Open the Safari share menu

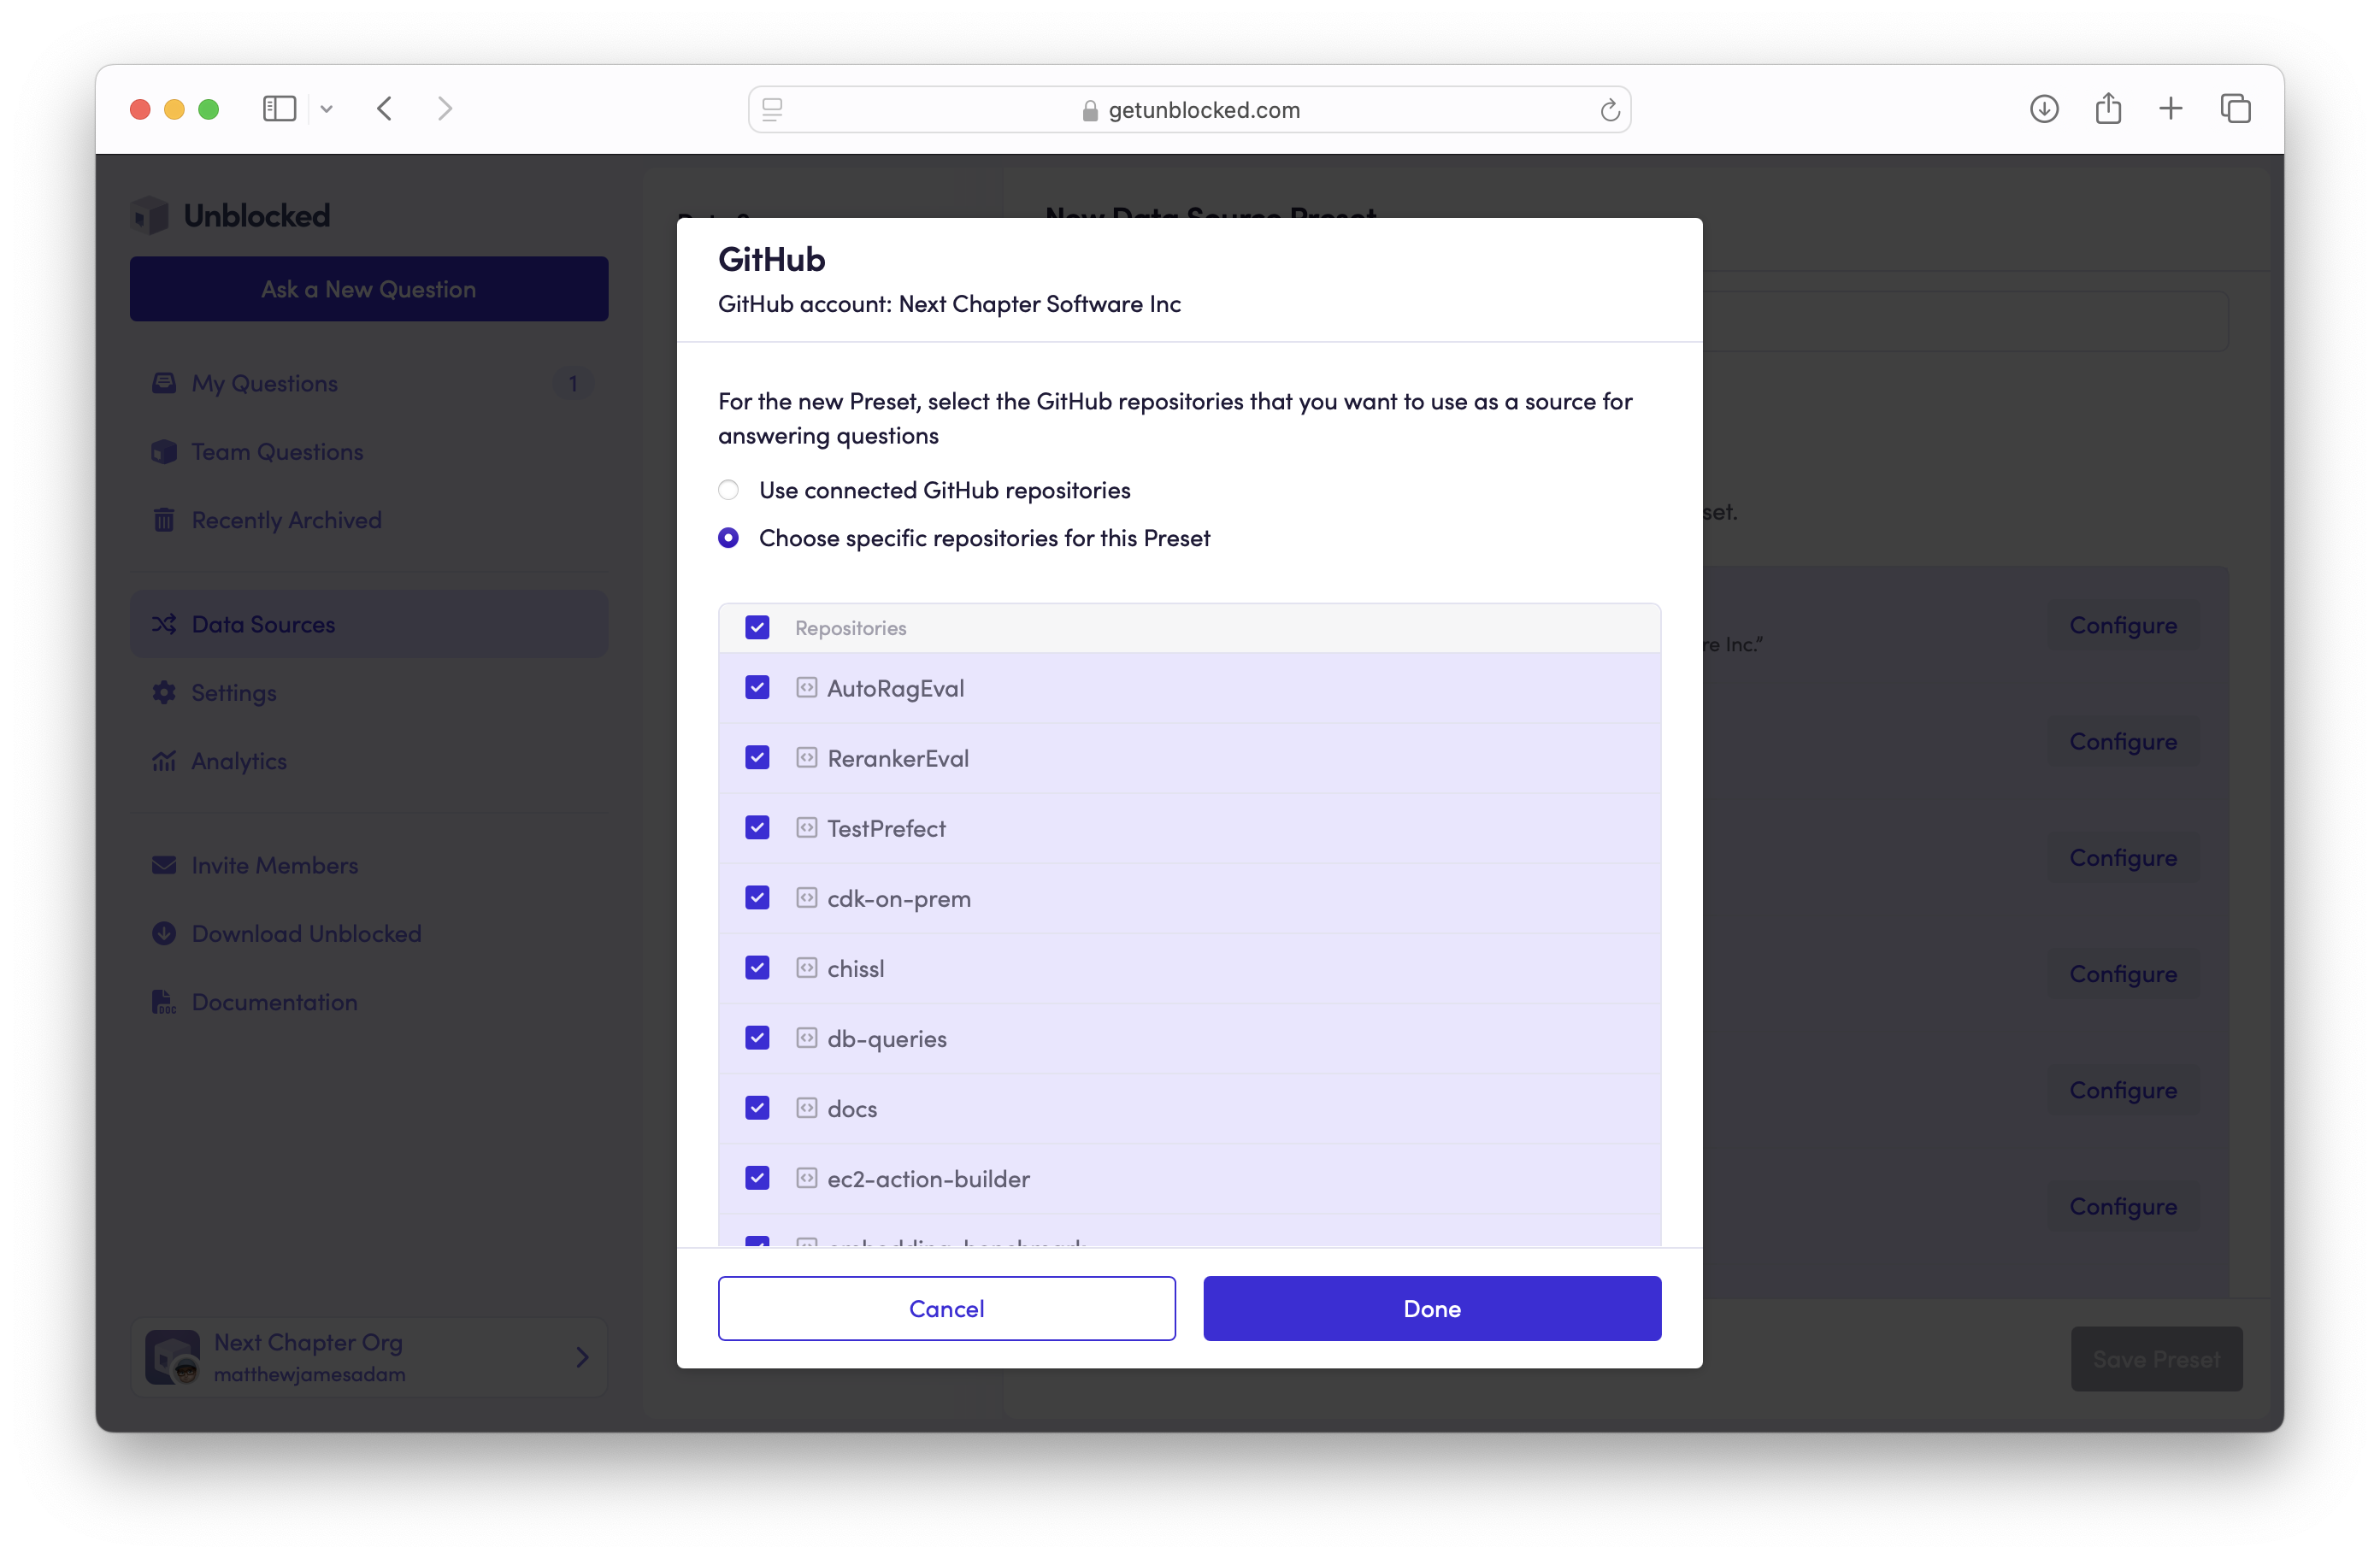2108,108
